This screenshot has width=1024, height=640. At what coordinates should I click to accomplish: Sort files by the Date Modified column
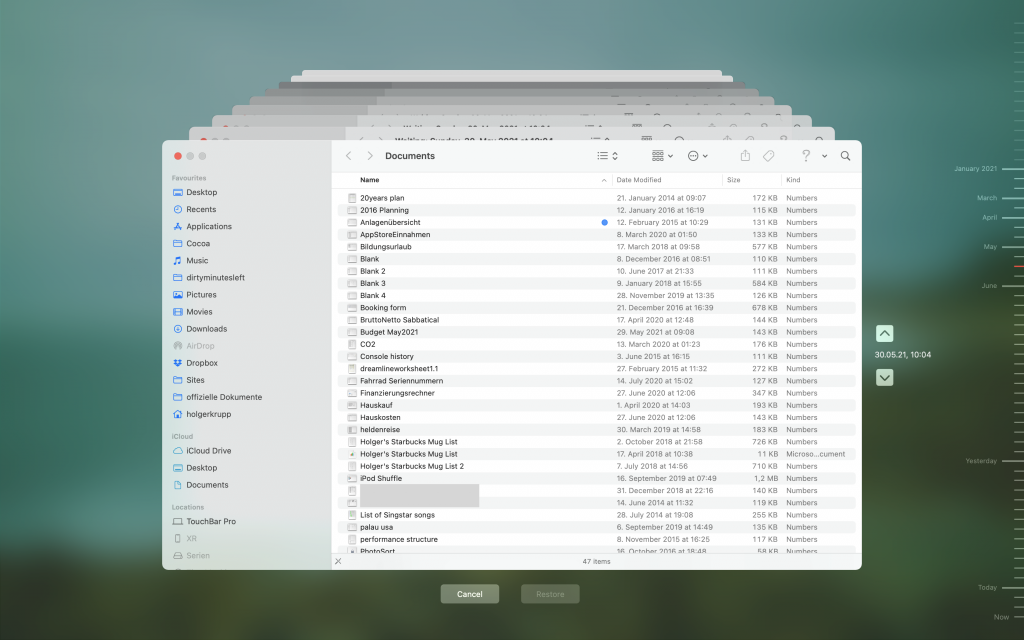[x=639, y=180]
